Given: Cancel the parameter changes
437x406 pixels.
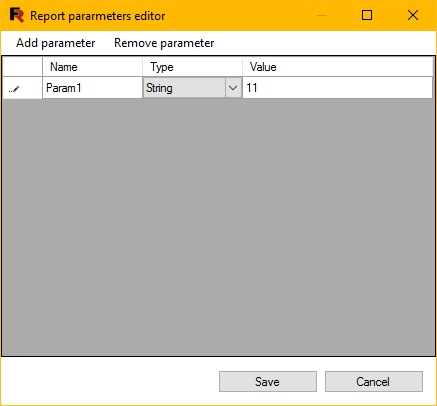Looking at the screenshot, I should [374, 382].
